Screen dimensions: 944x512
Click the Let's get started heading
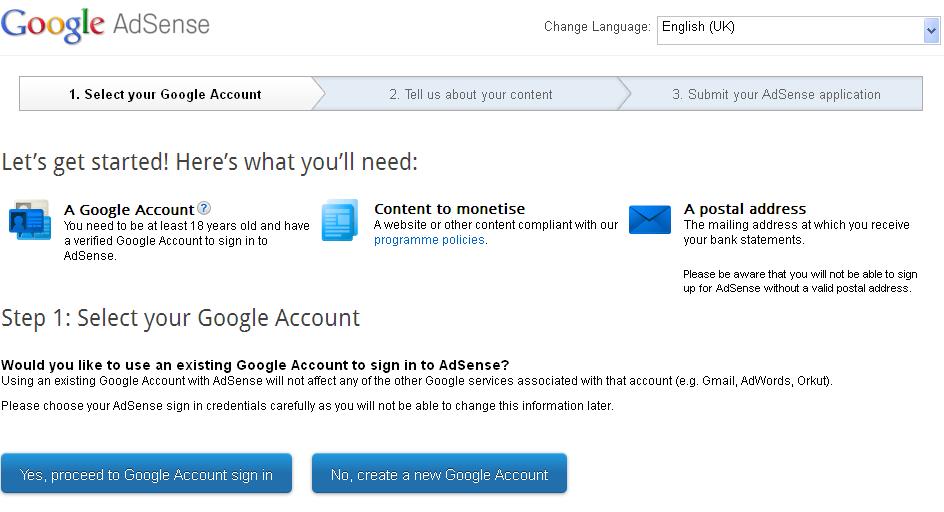[209, 162]
